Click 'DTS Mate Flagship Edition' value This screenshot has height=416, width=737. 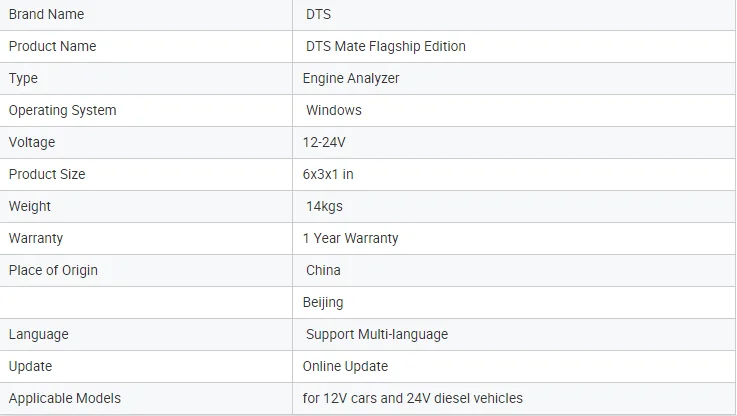tap(385, 46)
